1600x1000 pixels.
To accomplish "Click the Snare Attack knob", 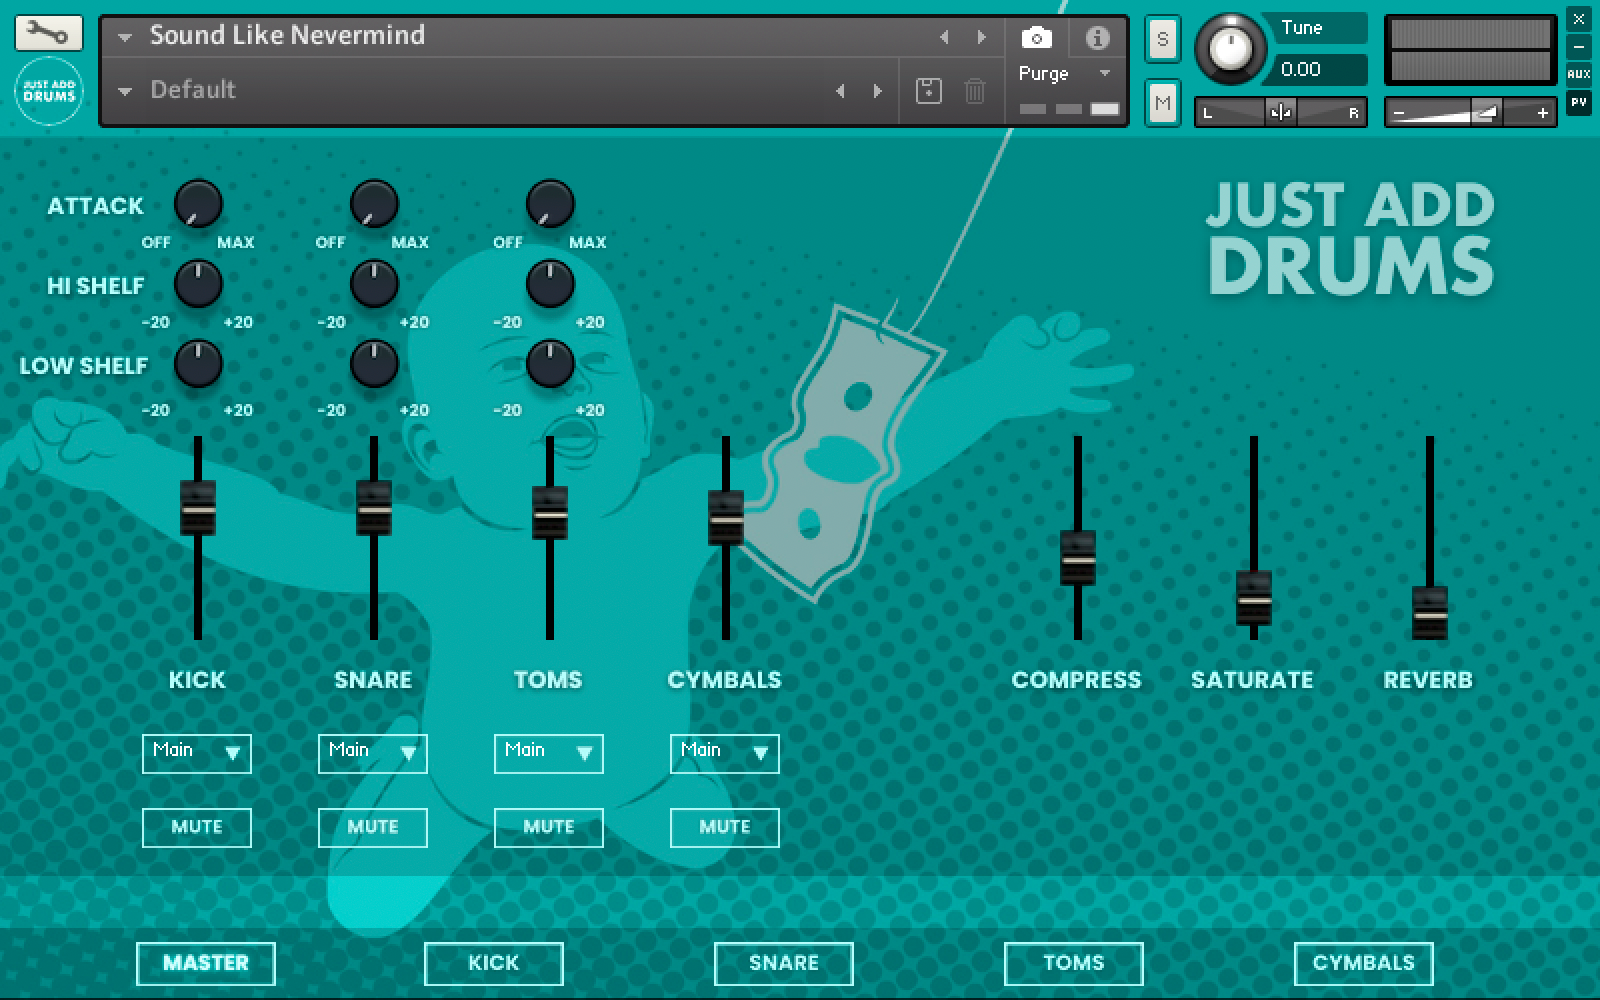I will (x=374, y=203).
